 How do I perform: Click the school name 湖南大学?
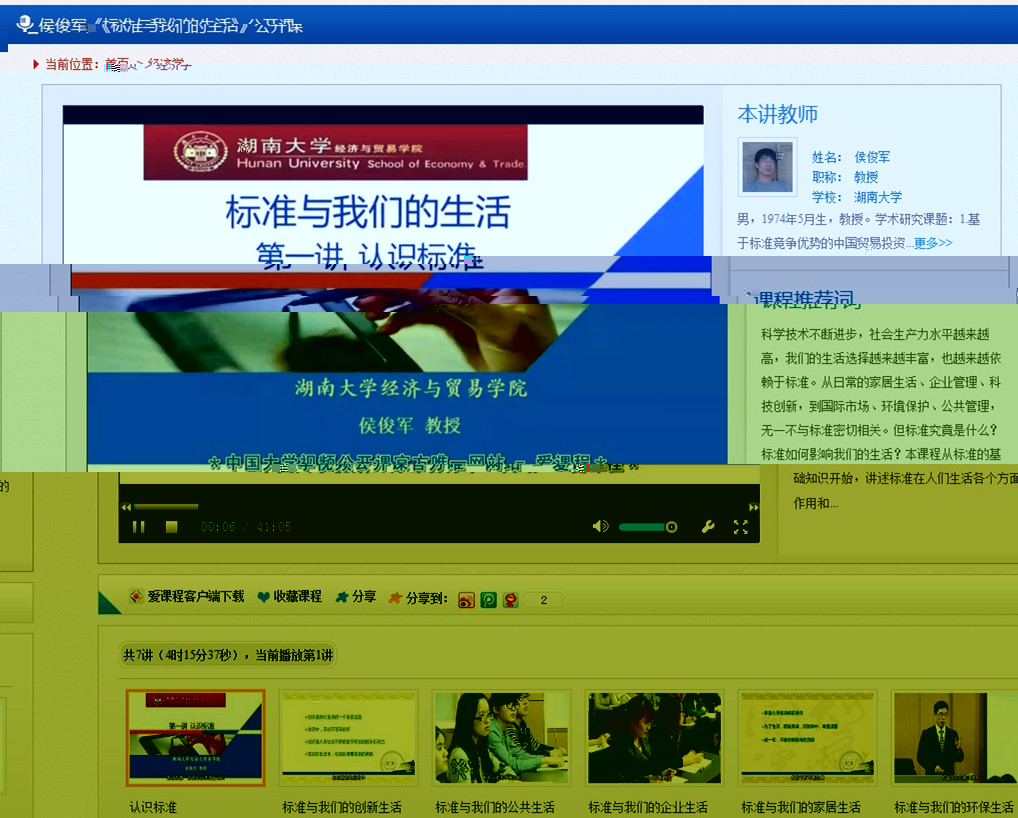(x=878, y=197)
